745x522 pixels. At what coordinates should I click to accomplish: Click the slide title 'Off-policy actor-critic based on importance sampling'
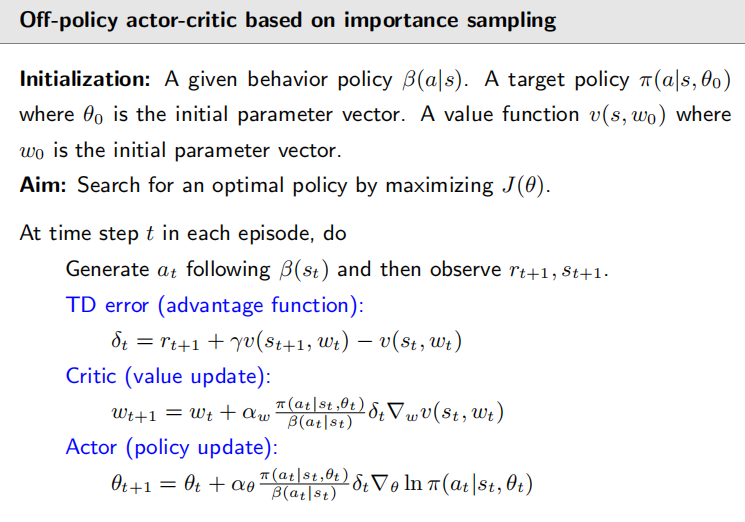[287, 20]
